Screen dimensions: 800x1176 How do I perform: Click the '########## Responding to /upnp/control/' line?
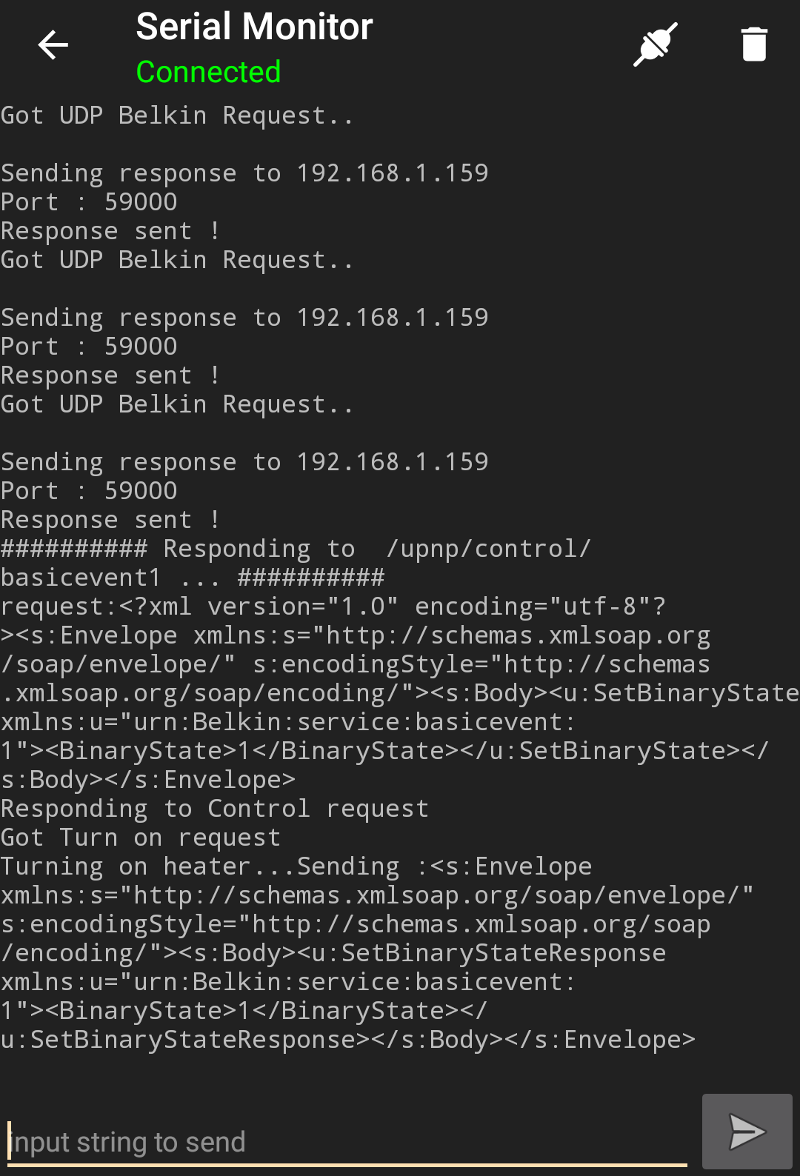296,549
